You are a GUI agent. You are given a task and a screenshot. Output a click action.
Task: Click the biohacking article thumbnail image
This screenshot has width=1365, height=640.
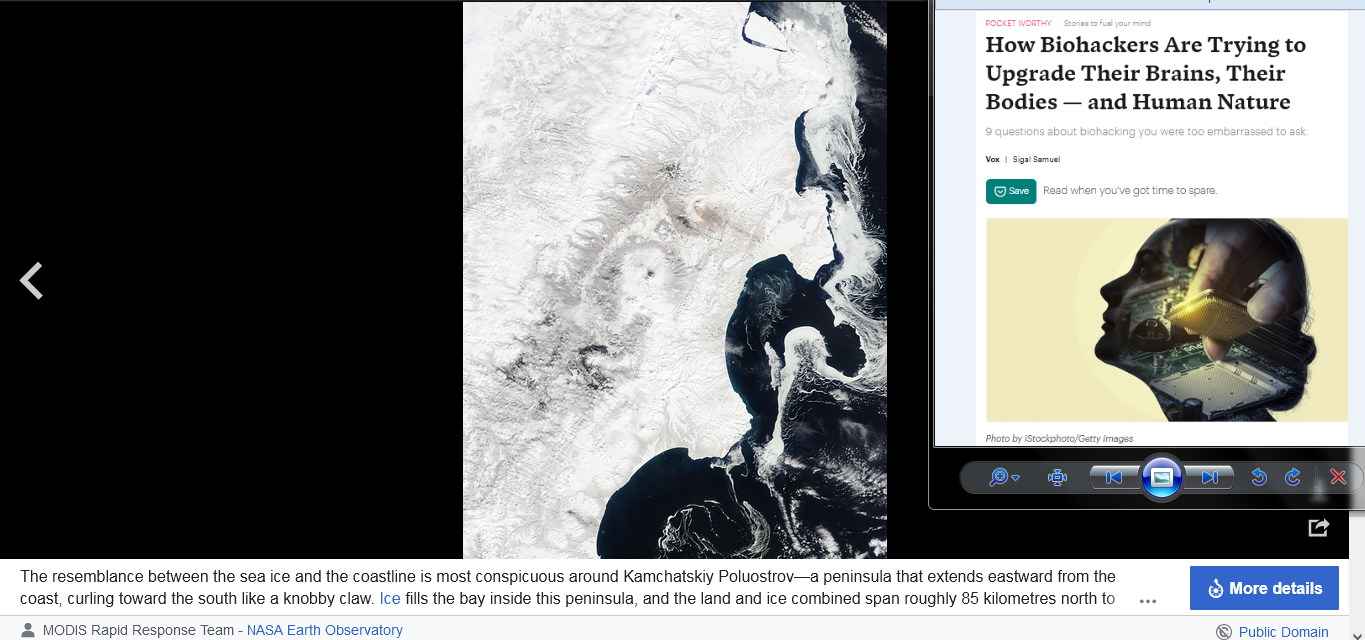[x=1167, y=320]
